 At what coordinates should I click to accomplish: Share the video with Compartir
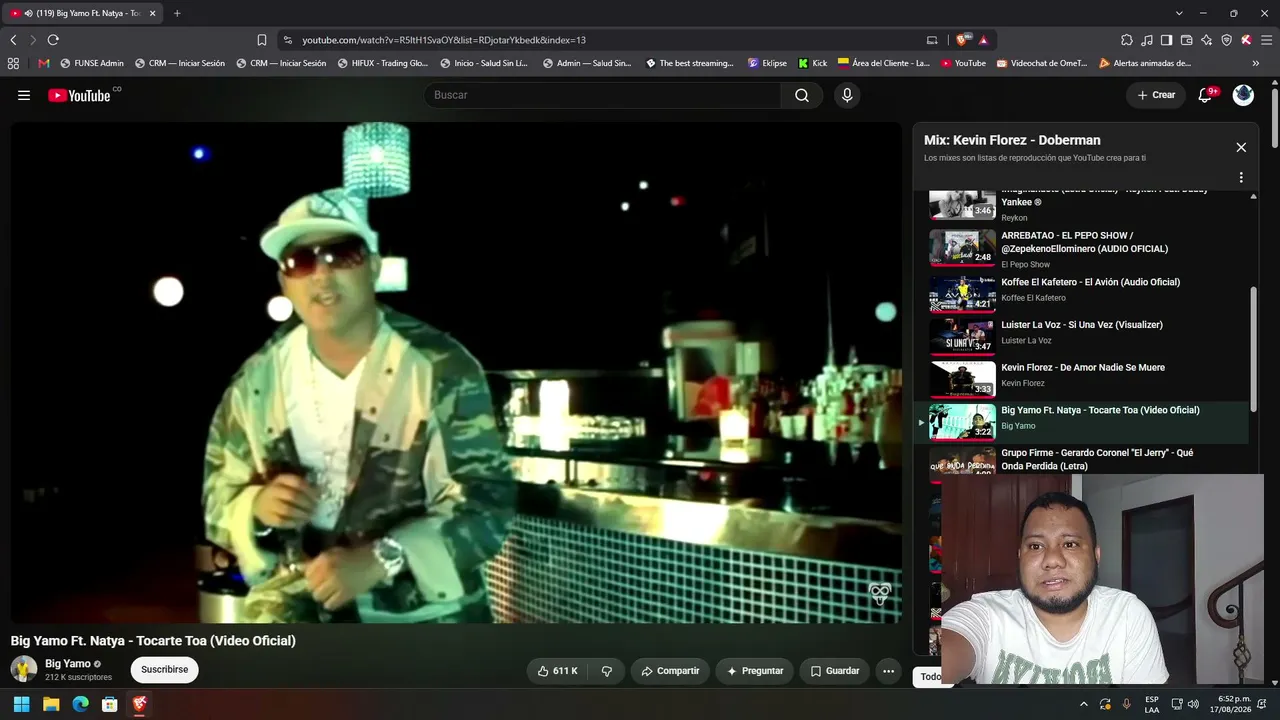pos(670,671)
